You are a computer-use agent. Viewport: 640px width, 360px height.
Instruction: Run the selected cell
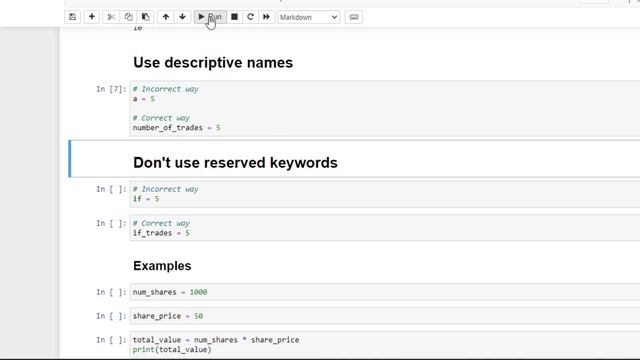click(x=210, y=17)
